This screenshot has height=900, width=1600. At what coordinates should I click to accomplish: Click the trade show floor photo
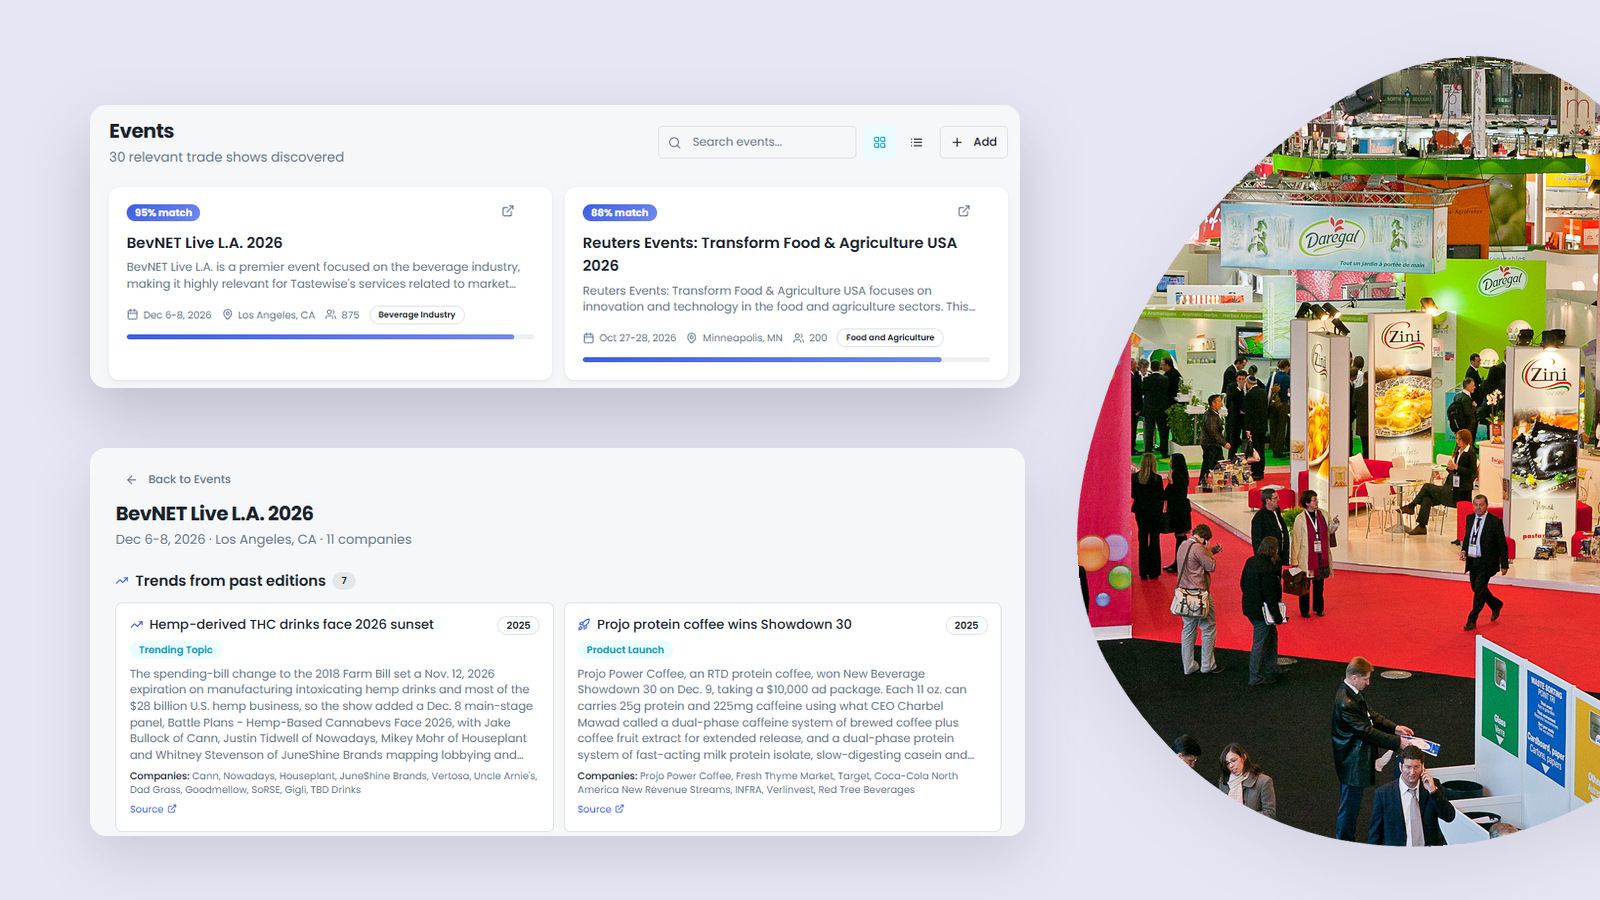point(1340,450)
